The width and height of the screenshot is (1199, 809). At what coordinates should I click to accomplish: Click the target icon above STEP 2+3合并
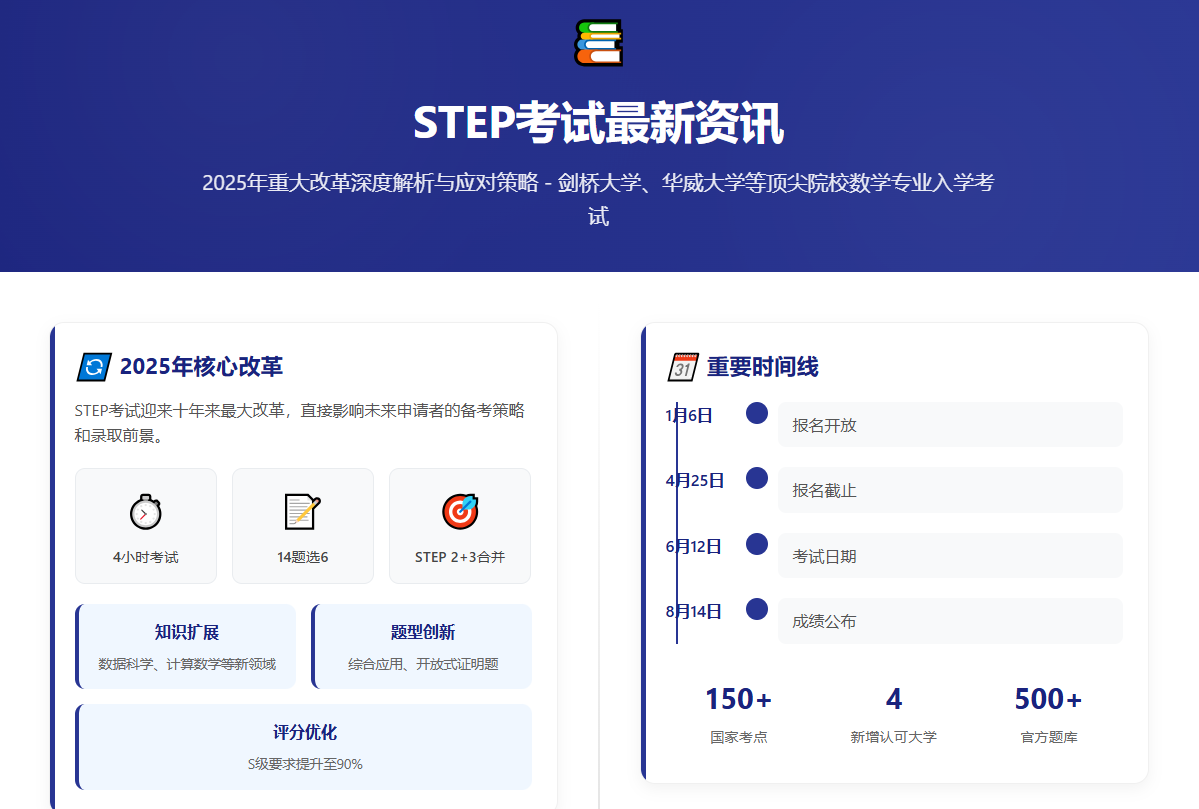[460, 511]
